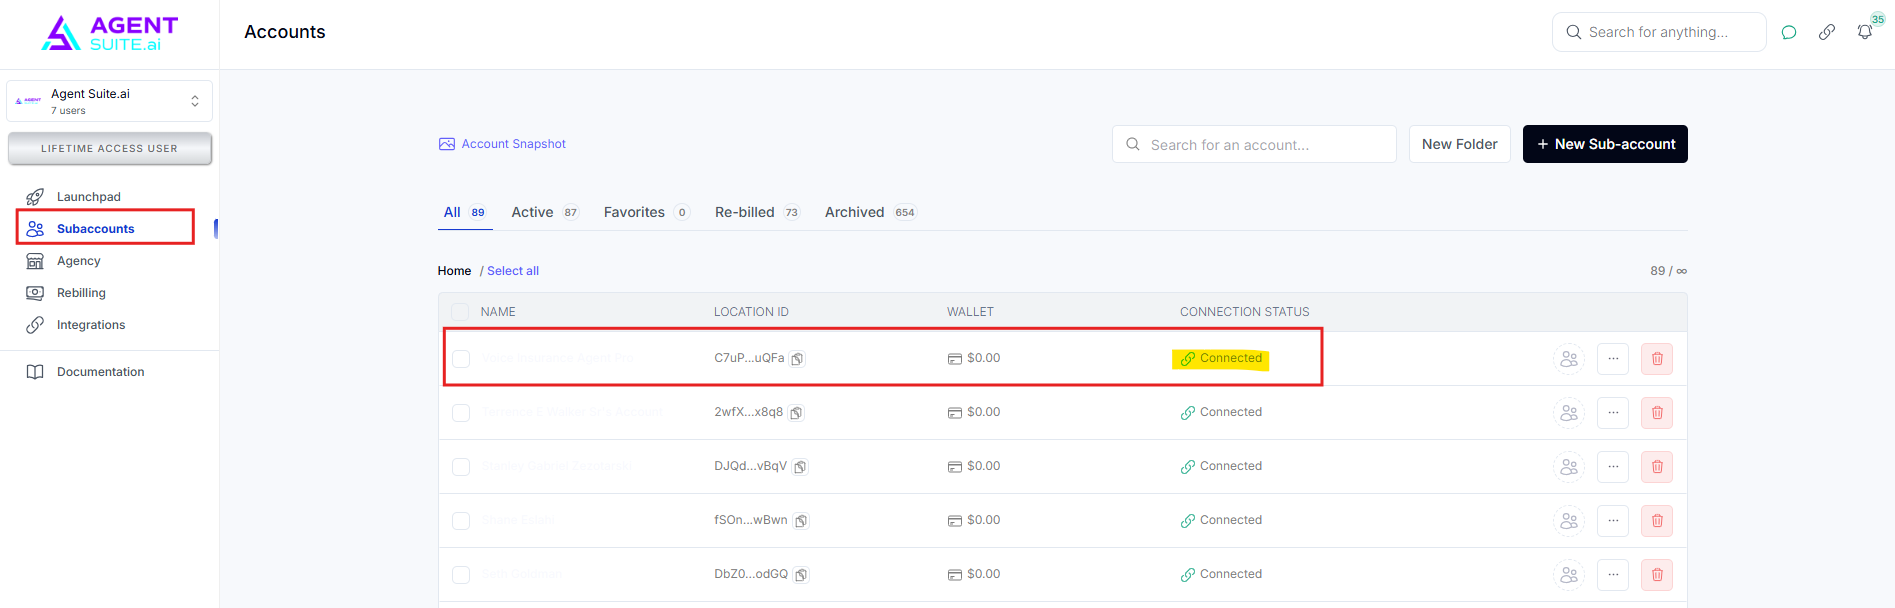Viewport: 1895px width, 608px height.
Task: Click the Agency storefront icon in the sidebar
Action: coord(35,261)
